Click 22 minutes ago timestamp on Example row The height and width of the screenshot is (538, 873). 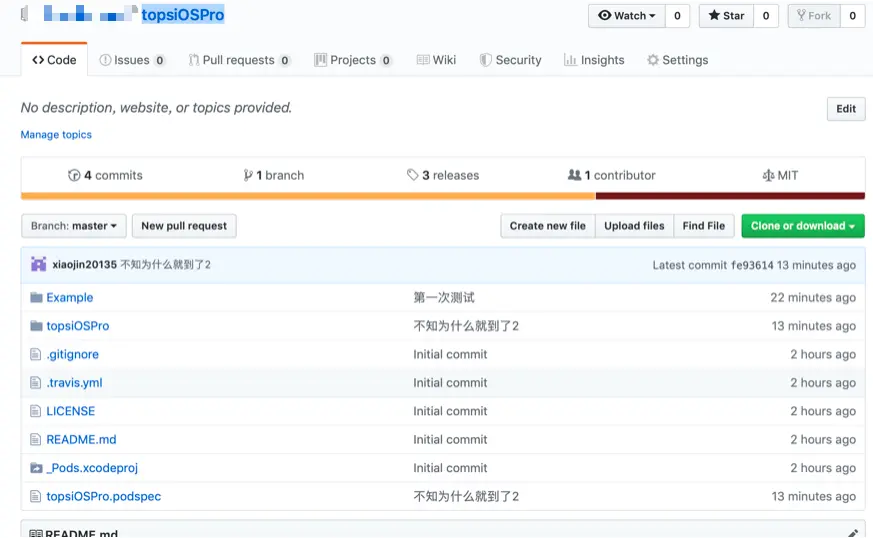tap(813, 297)
